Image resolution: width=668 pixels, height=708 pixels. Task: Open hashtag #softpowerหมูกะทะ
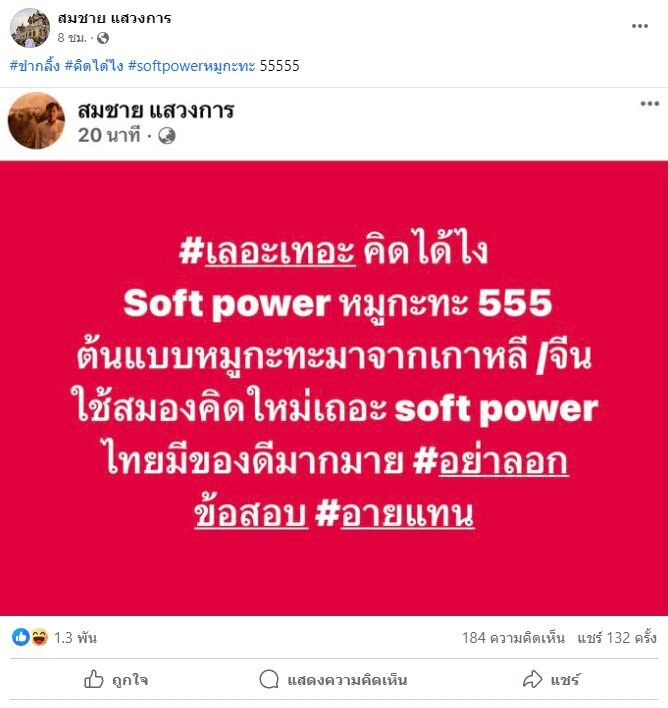click(192, 66)
